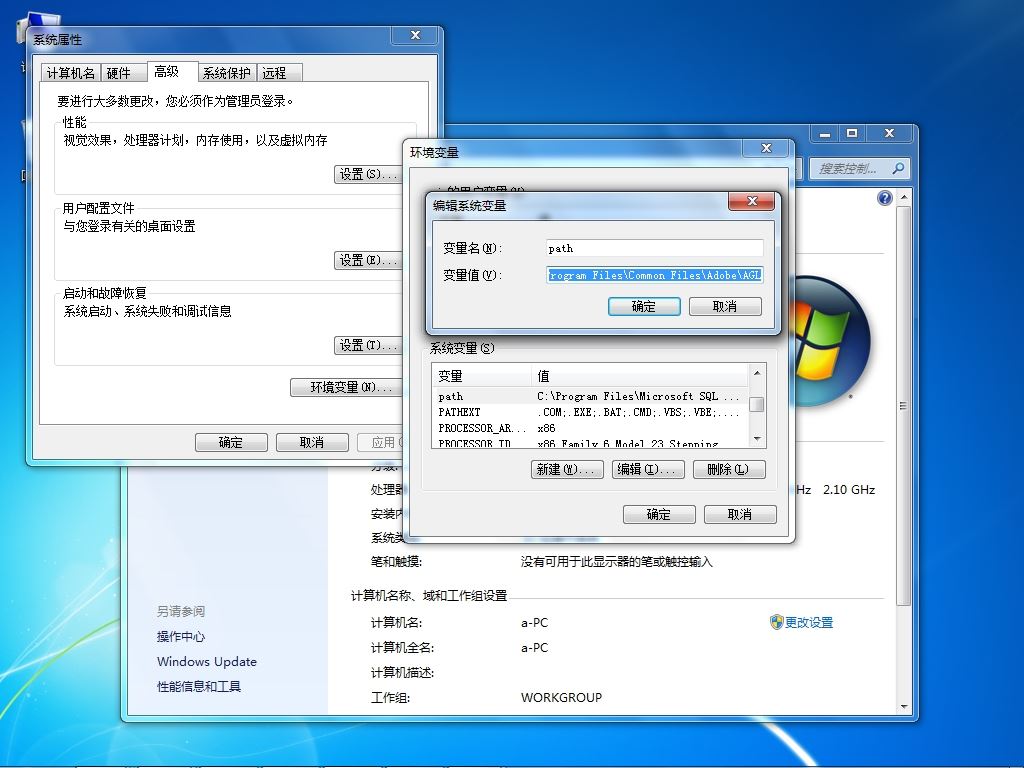
Task: Click 删除(L) button for system variables
Action: coord(729,469)
